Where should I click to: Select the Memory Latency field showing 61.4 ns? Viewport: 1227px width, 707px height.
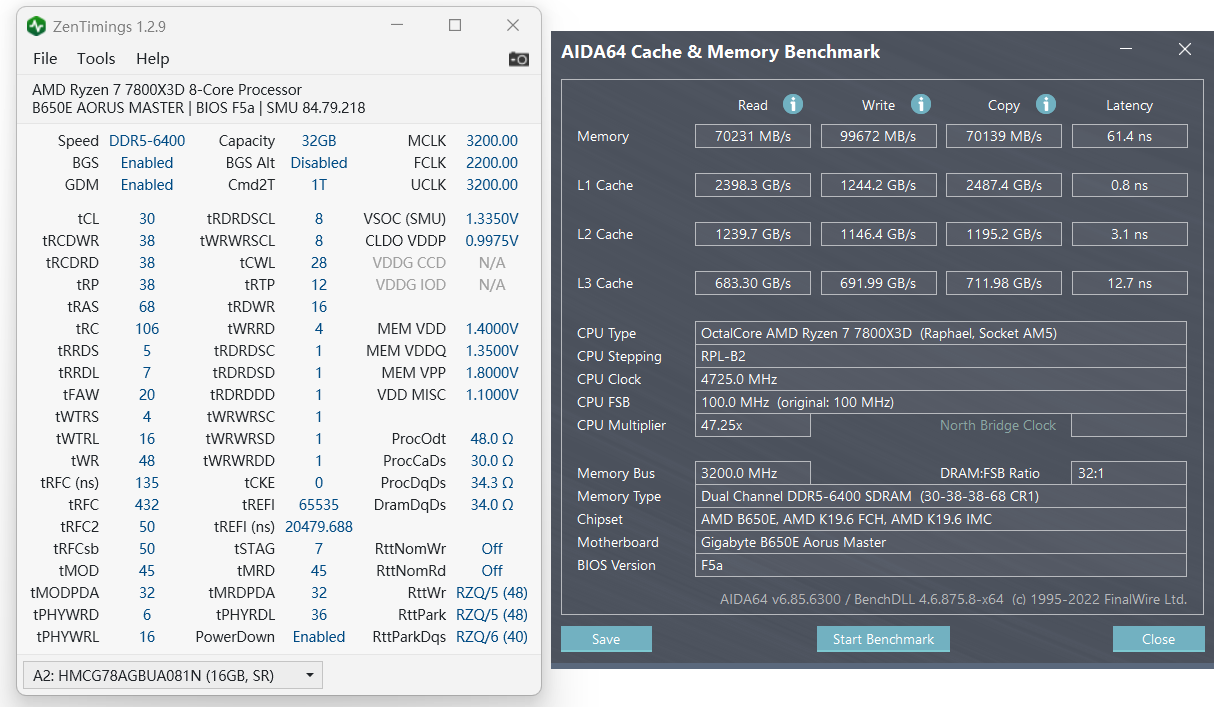(x=1129, y=136)
